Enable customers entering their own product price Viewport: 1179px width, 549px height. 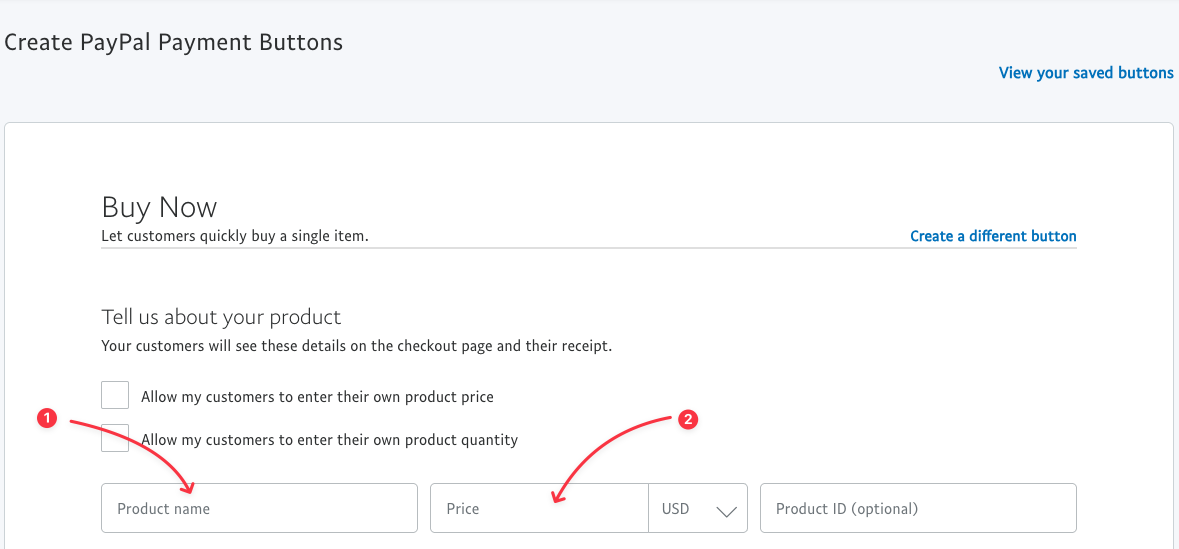[115, 396]
